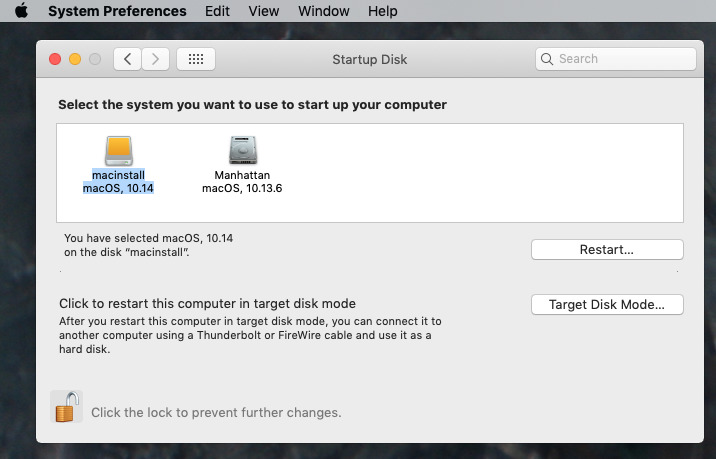Image resolution: width=716 pixels, height=459 pixels.
Task: Click the "macOS, 10.14" highlighted version text
Action: tap(118, 188)
